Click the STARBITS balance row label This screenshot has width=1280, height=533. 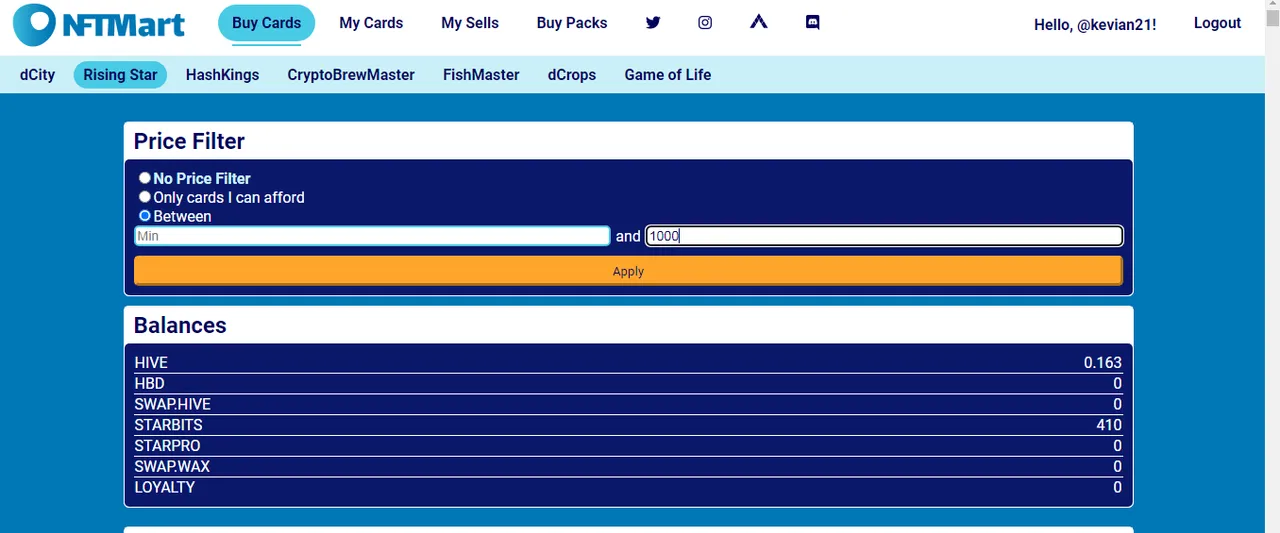[x=168, y=425]
